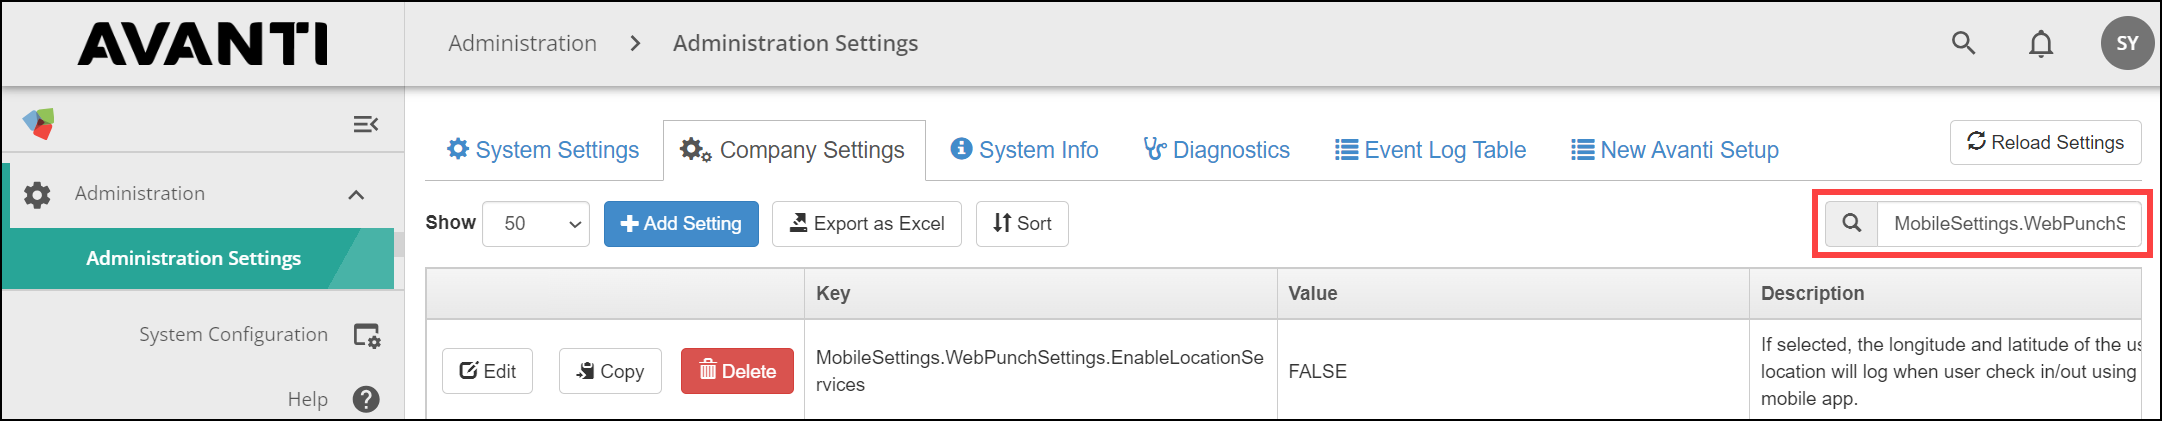Image resolution: width=2162 pixels, height=421 pixels.
Task: Open the System Configuration icon
Action: (x=366, y=336)
